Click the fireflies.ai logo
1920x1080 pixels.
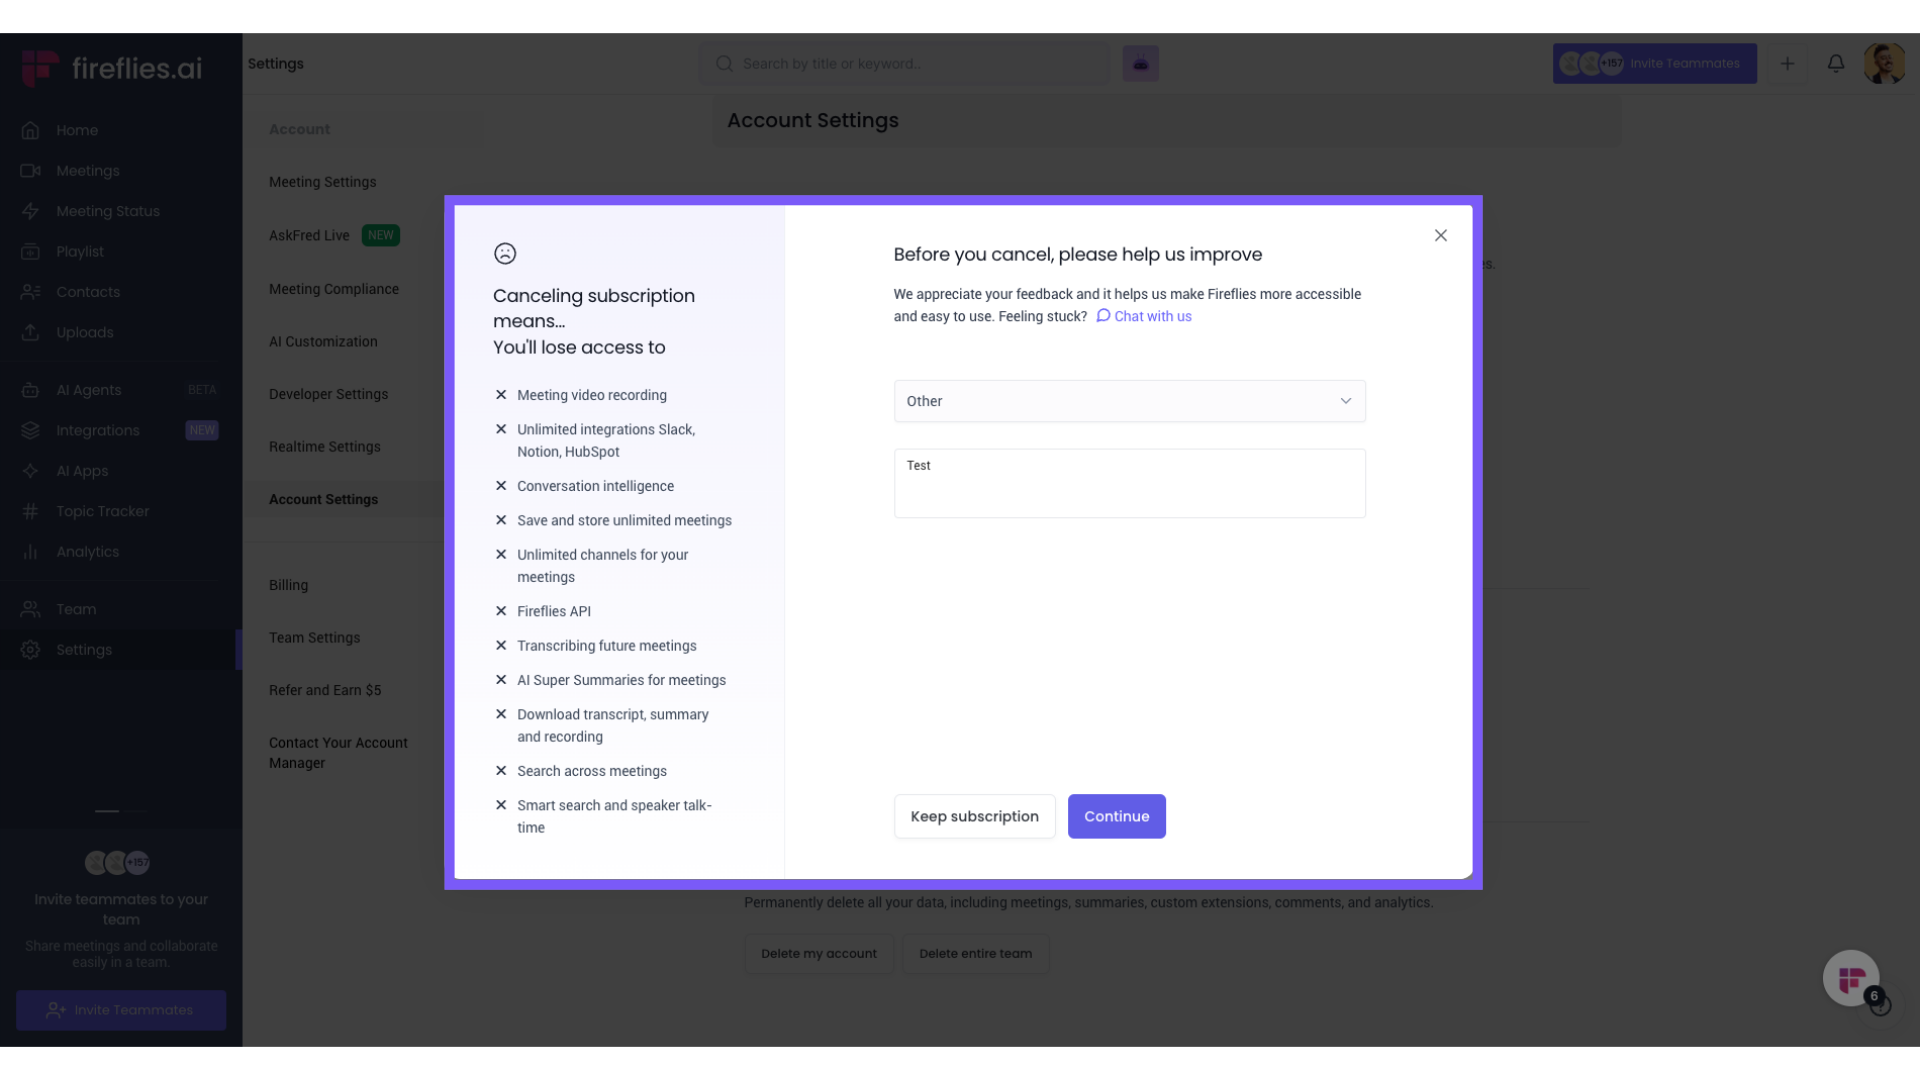point(108,67)
